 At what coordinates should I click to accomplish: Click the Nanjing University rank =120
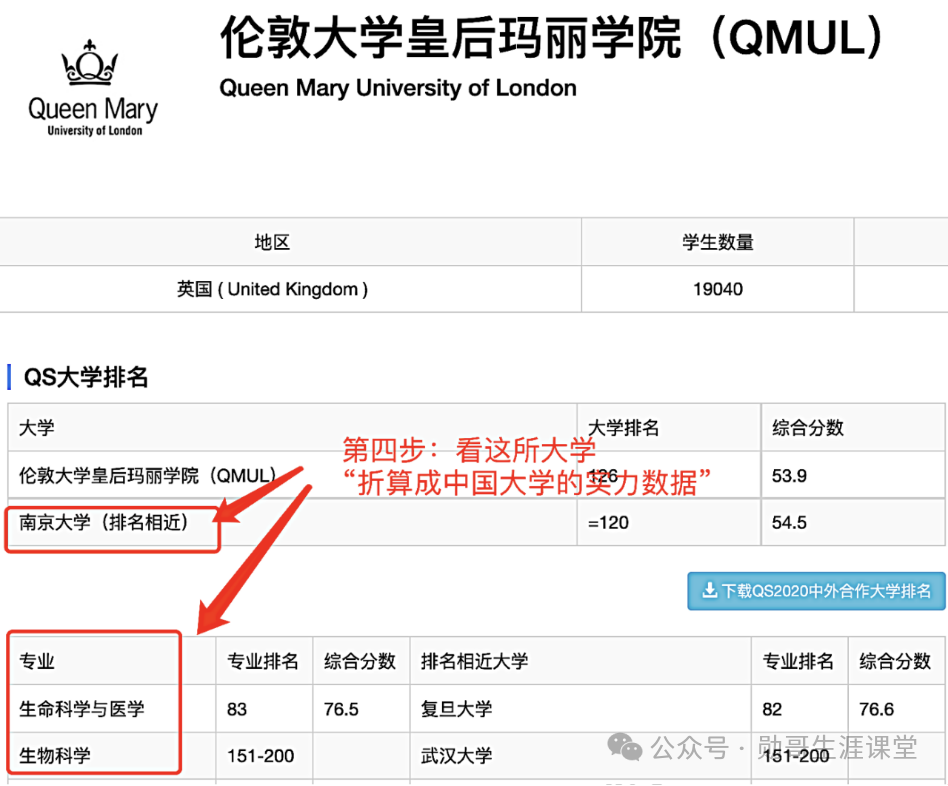608,522
